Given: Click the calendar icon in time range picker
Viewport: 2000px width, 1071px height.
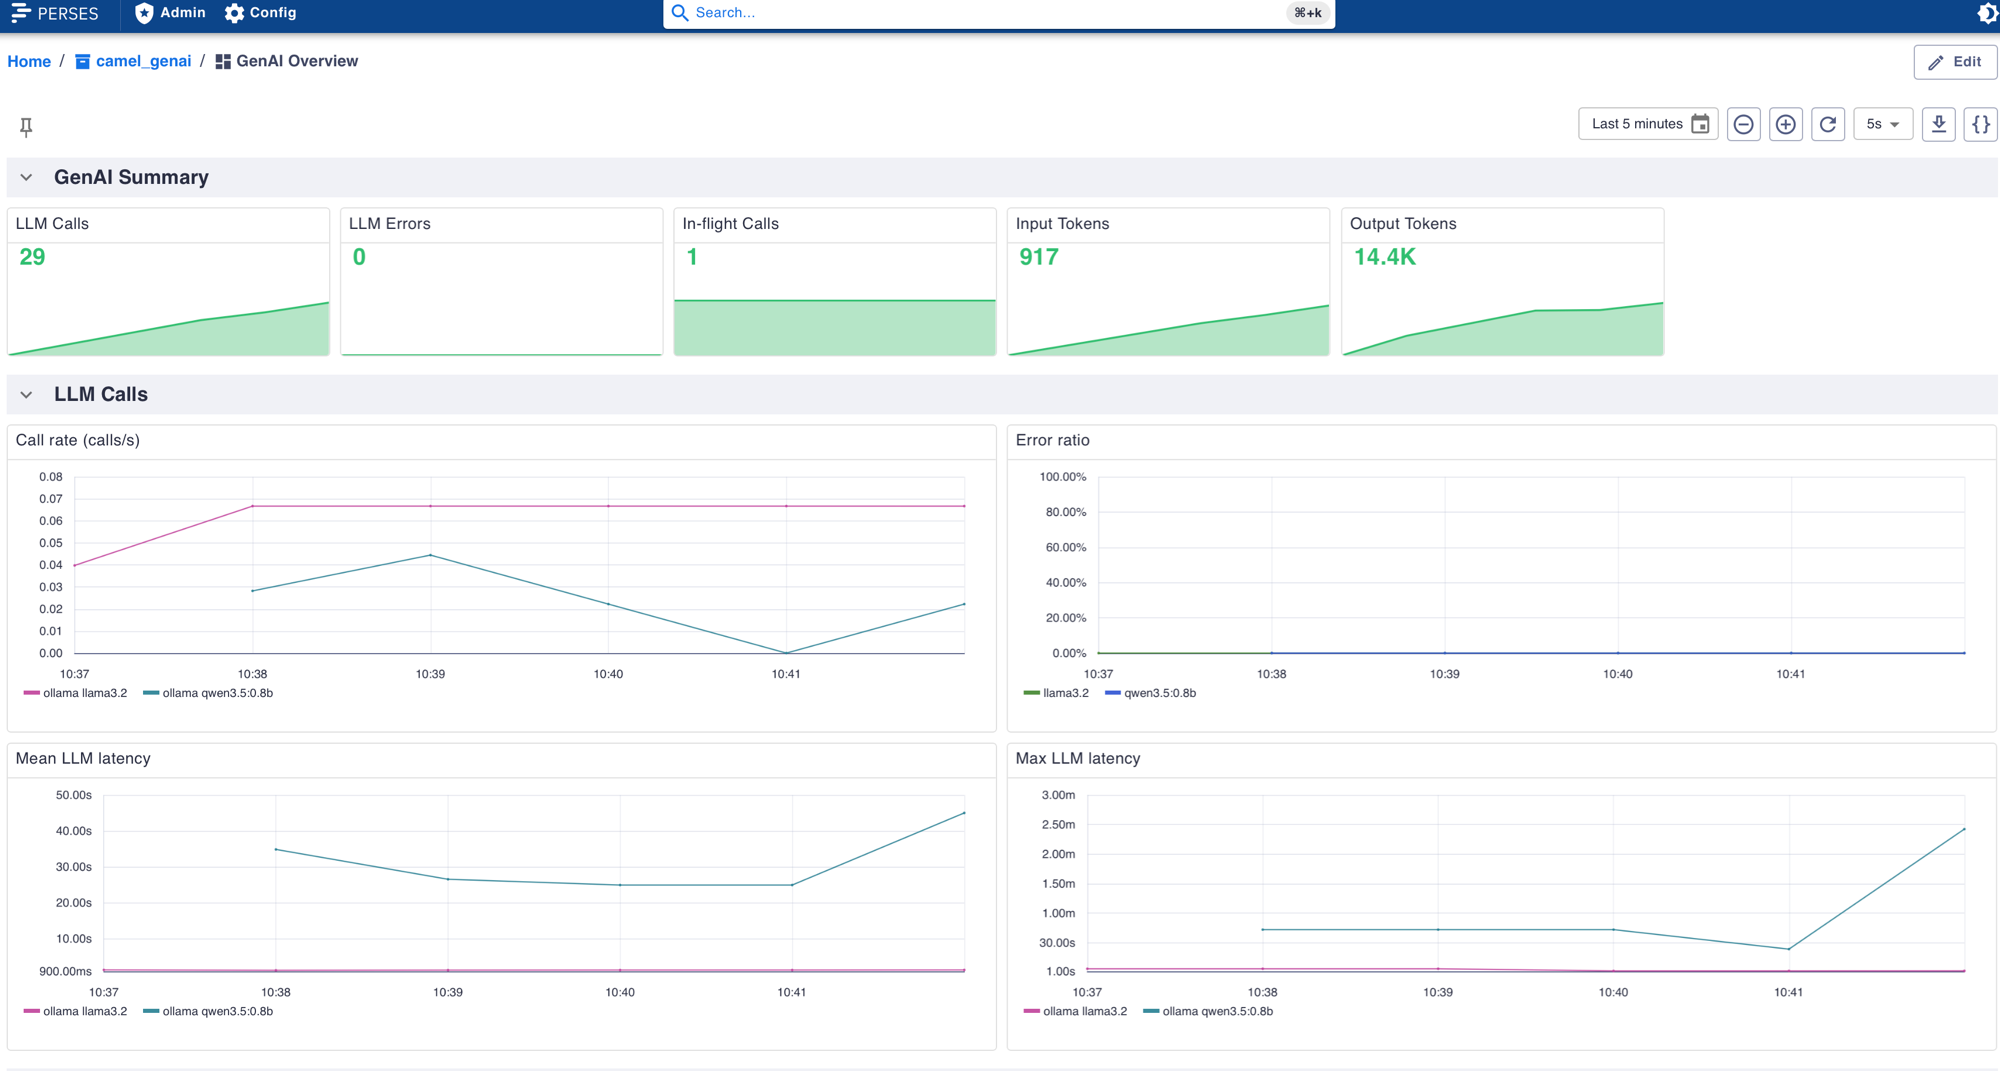Looking at the screenshot, I should point(1700,124).
